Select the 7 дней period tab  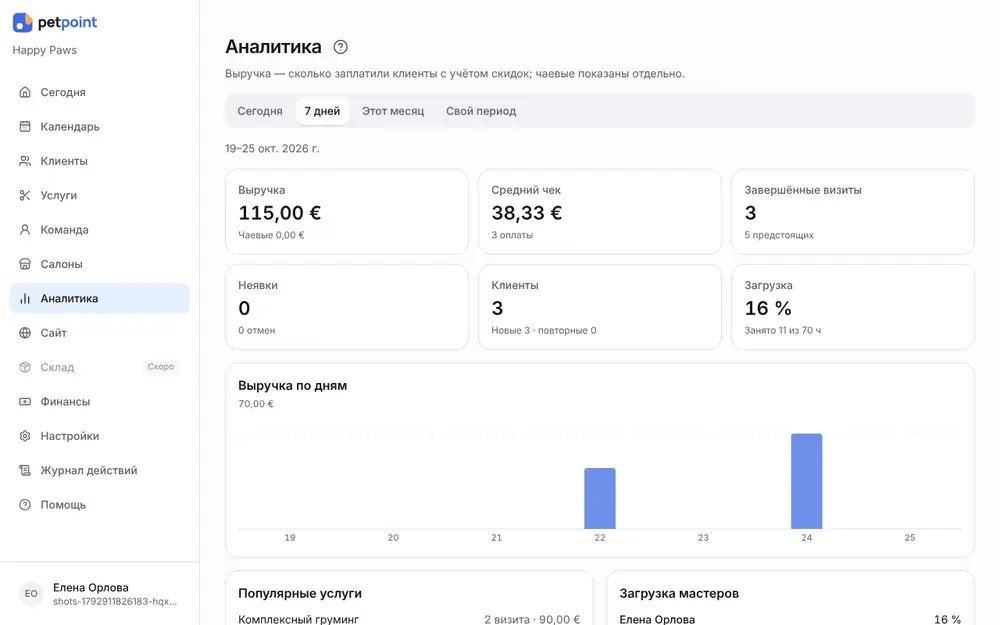322,111
